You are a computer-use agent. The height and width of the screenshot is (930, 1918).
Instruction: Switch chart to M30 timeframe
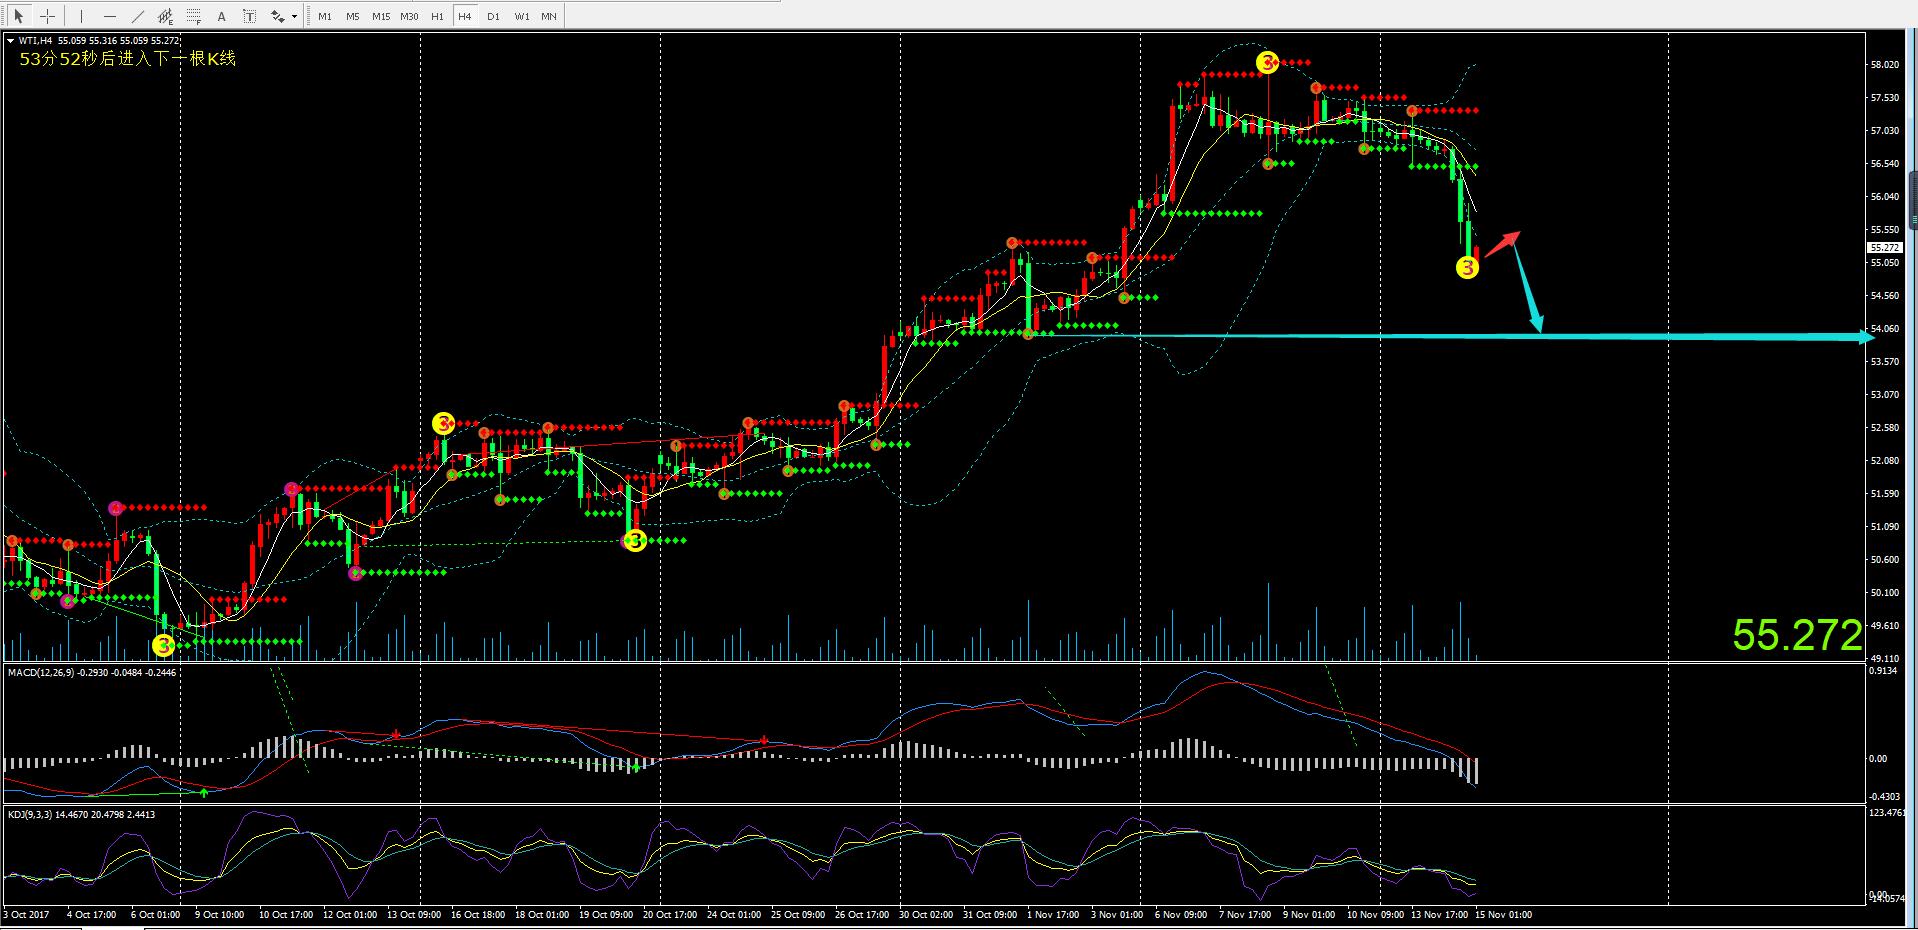click(x=409, y=16)
